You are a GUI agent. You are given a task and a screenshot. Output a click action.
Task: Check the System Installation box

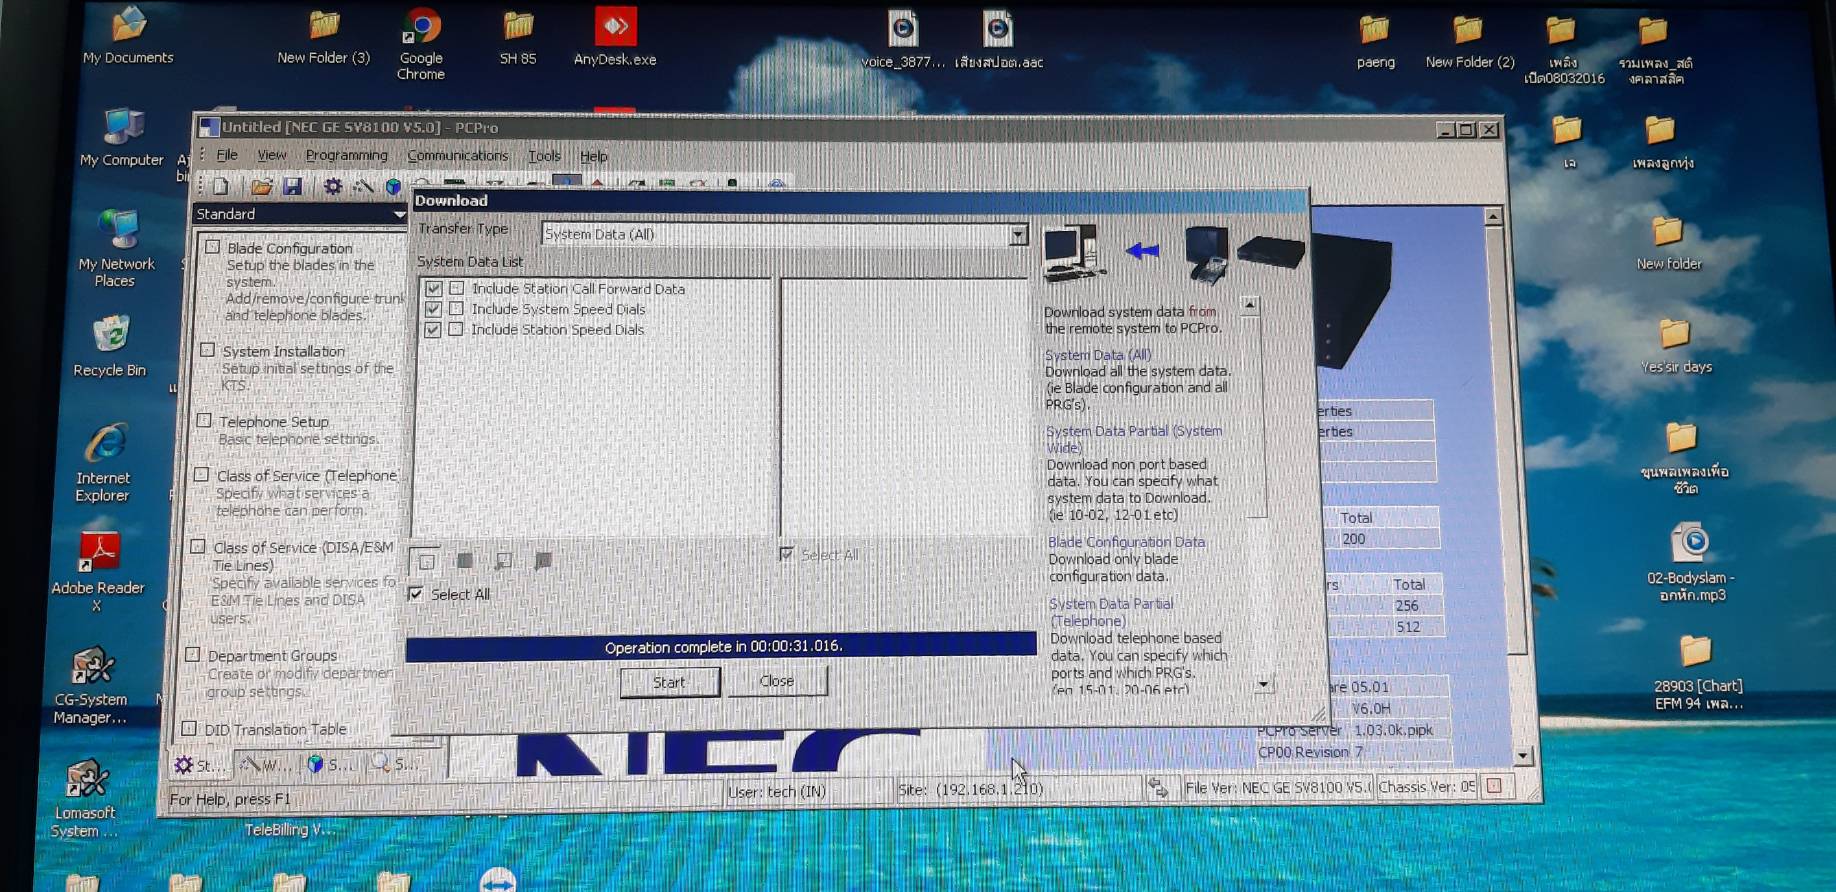(x=208, y=350)
